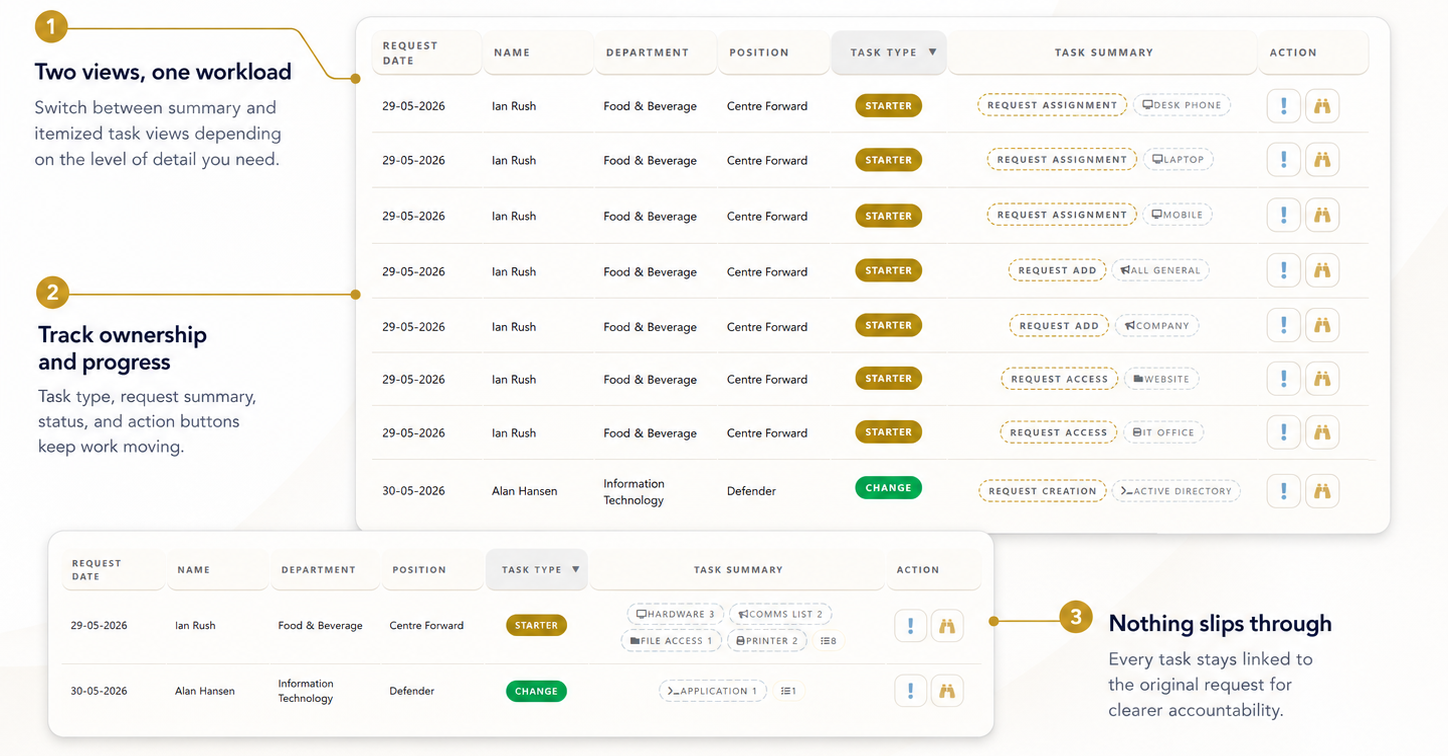This screenshot has width=1448, height=756.
Task: Click the alert icon in the Hardware 3 row
Action: pos(910,626)
